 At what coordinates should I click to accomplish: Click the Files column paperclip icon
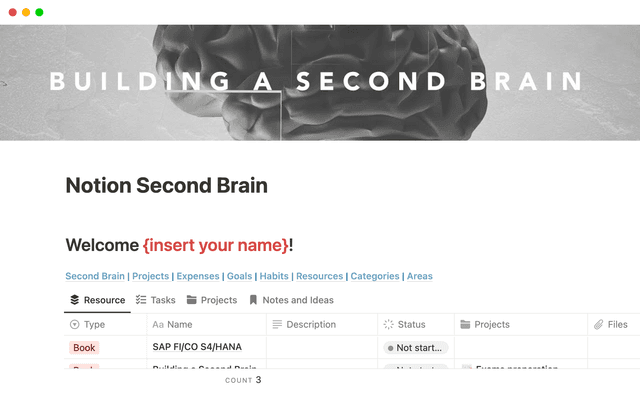tap(598, 325)
